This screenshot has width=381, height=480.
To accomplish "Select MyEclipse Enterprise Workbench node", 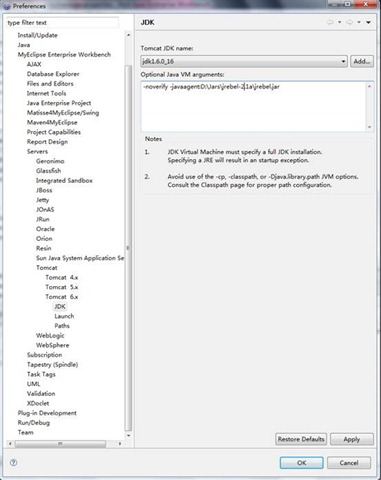I will click(64, 54).
